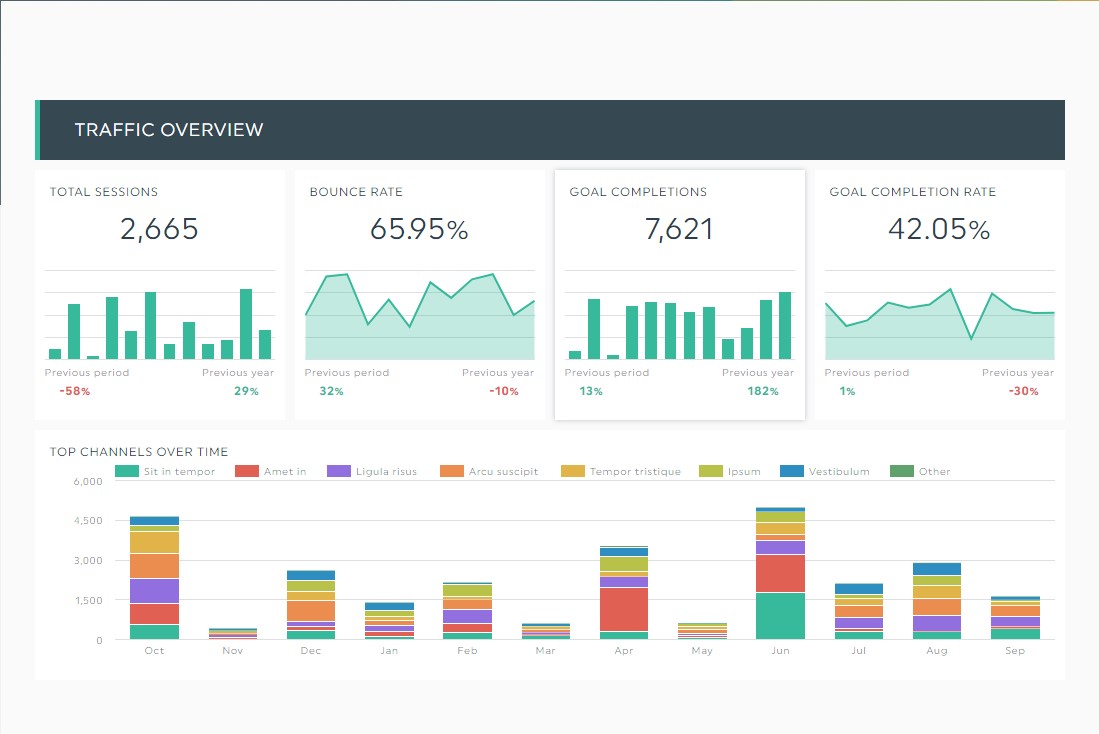The height and width of the screenshot is (734, 1099).
Task: Click the 'TOTAL SESSIONS' card title
Action: [x=104, y=192]
